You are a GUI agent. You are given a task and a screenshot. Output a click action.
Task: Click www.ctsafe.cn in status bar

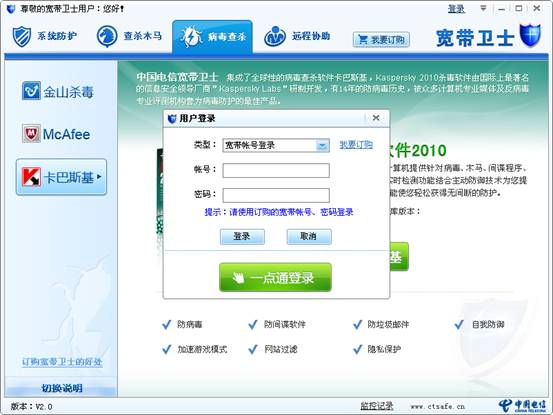click(438, 406)
